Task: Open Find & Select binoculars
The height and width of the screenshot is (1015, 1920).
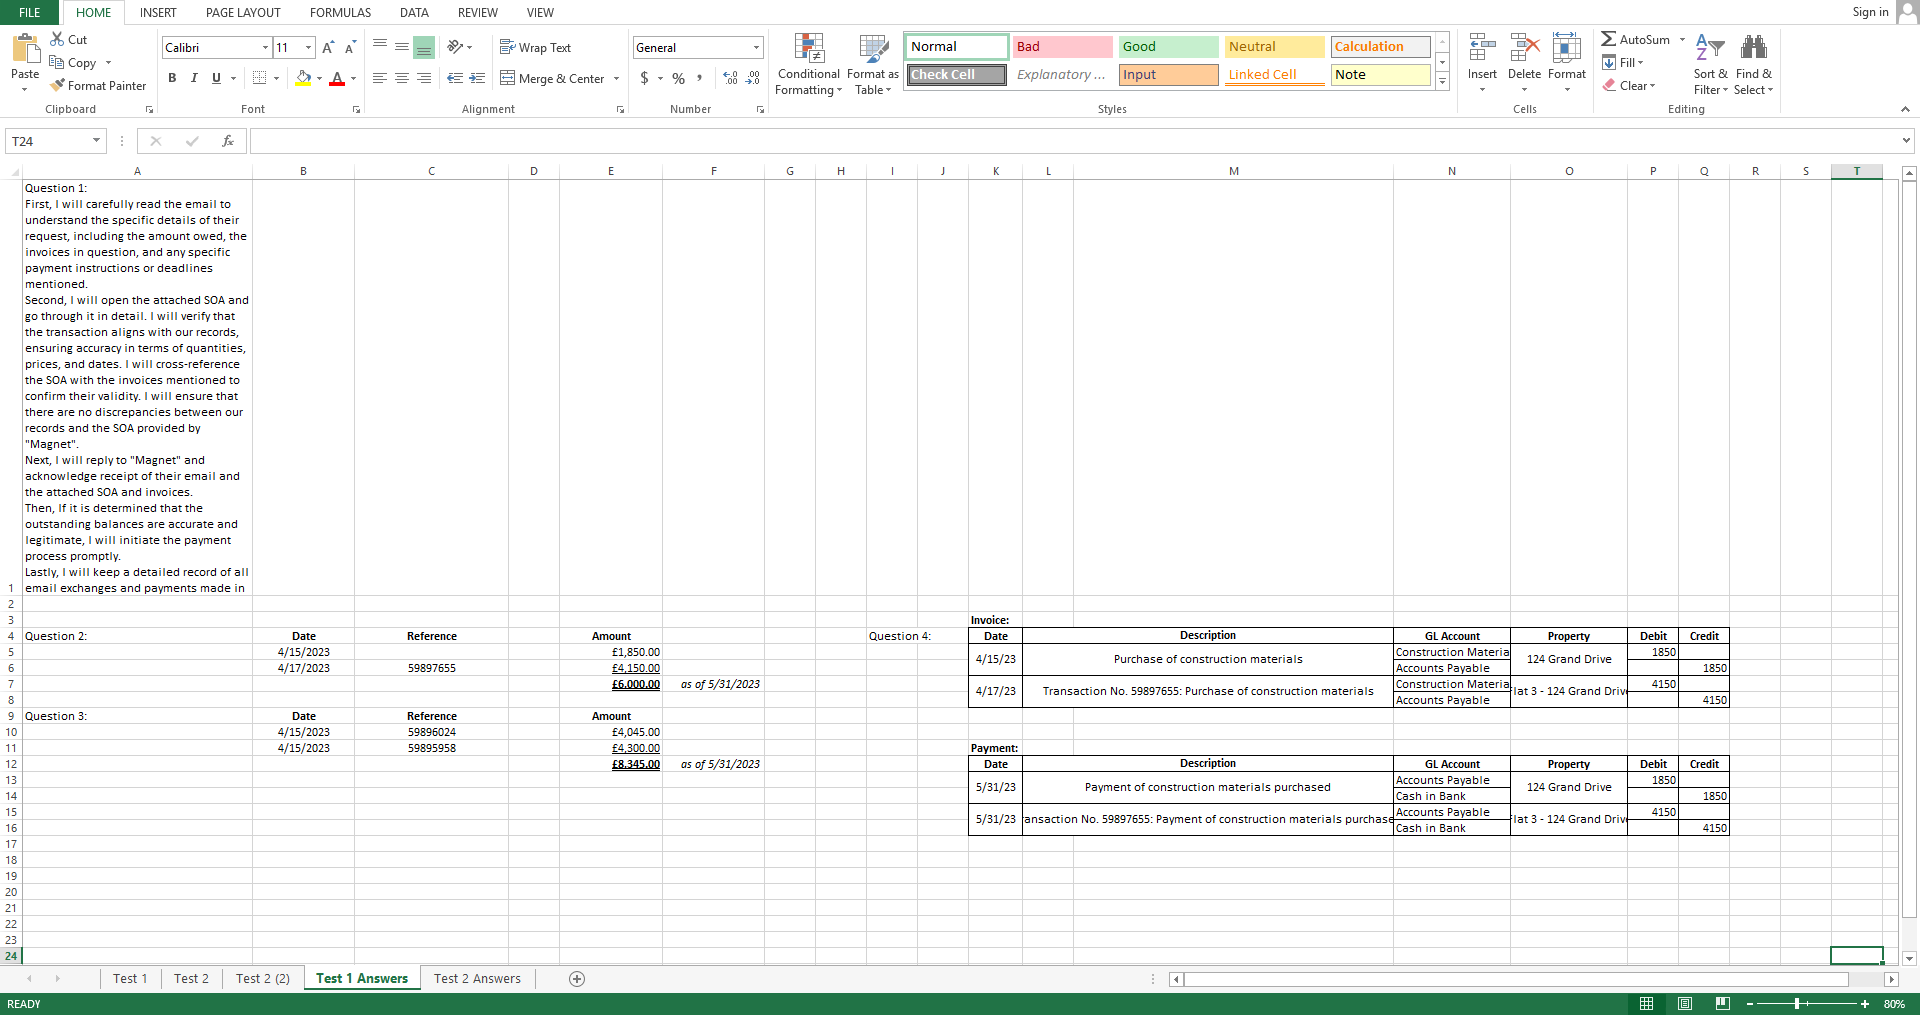Action: click(1753, 64)
